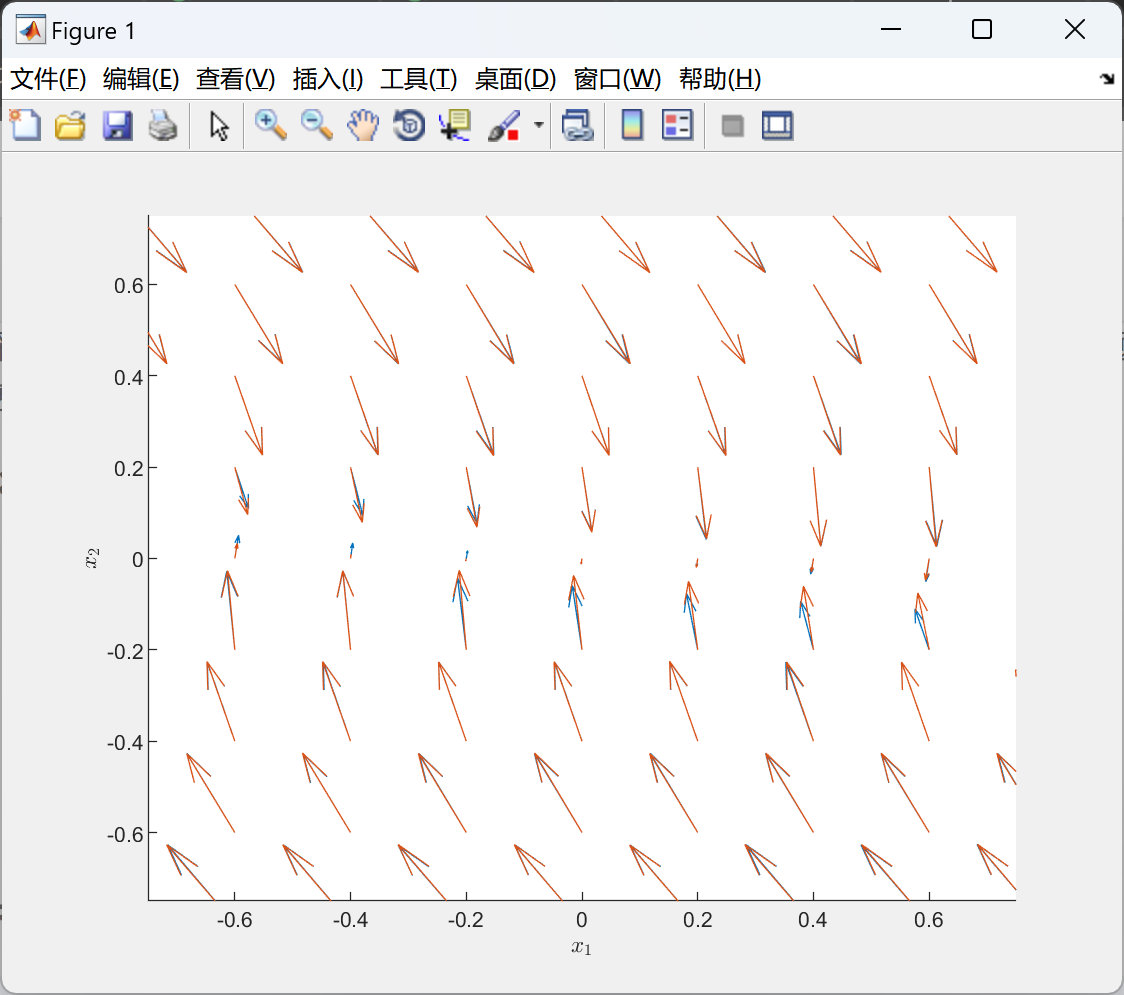Open the 查看(V) menu

[x=235, y=79]
